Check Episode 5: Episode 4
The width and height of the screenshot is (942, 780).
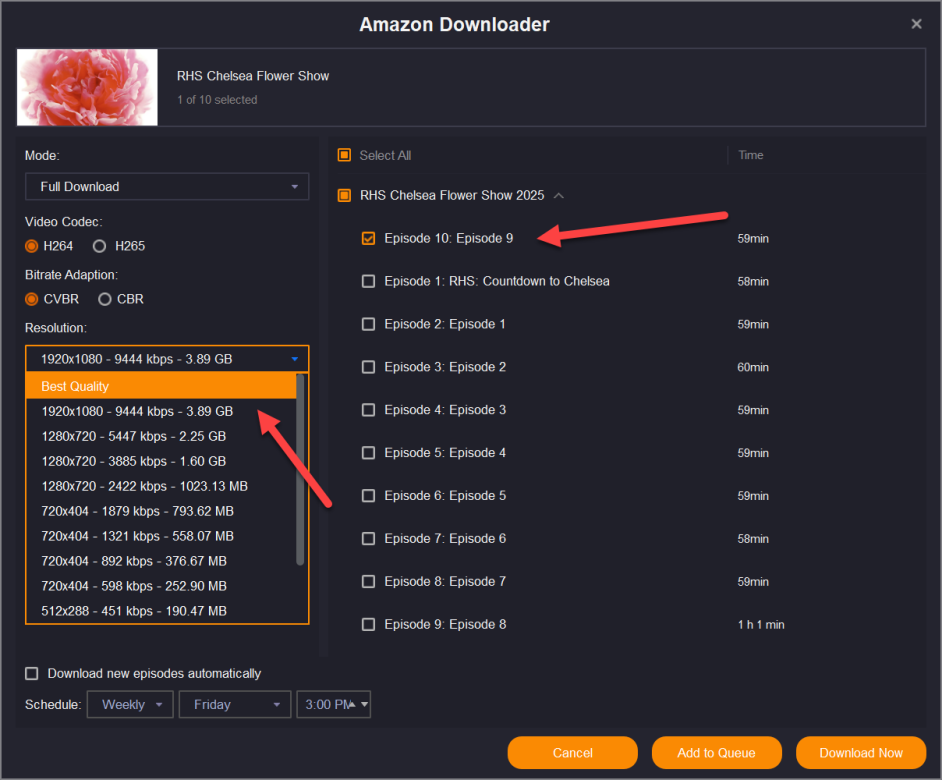pyautogui.click(x=368, y=452)
